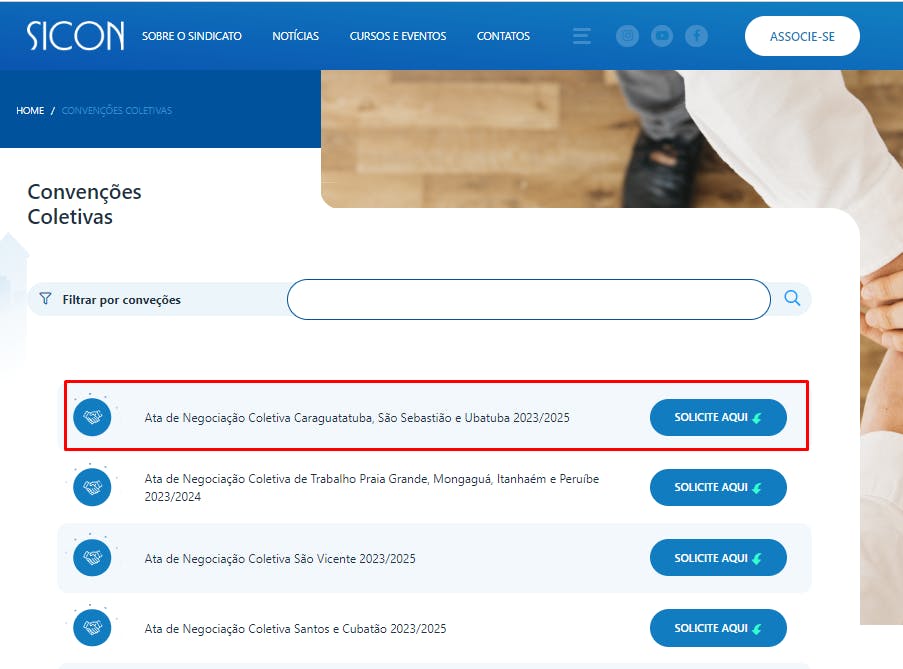Screen dimensions: 903x669
Task: Focus the convention filter search field
Action: (x=529, y=299)
